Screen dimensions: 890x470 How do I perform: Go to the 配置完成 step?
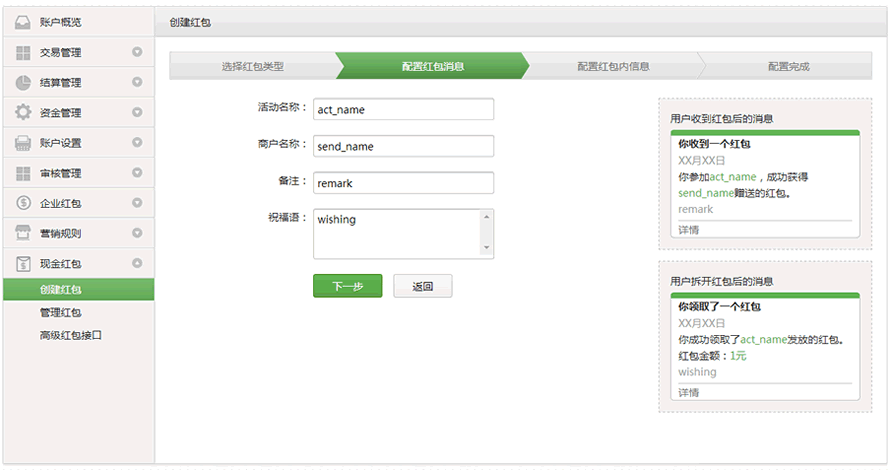tap(788, 66)
